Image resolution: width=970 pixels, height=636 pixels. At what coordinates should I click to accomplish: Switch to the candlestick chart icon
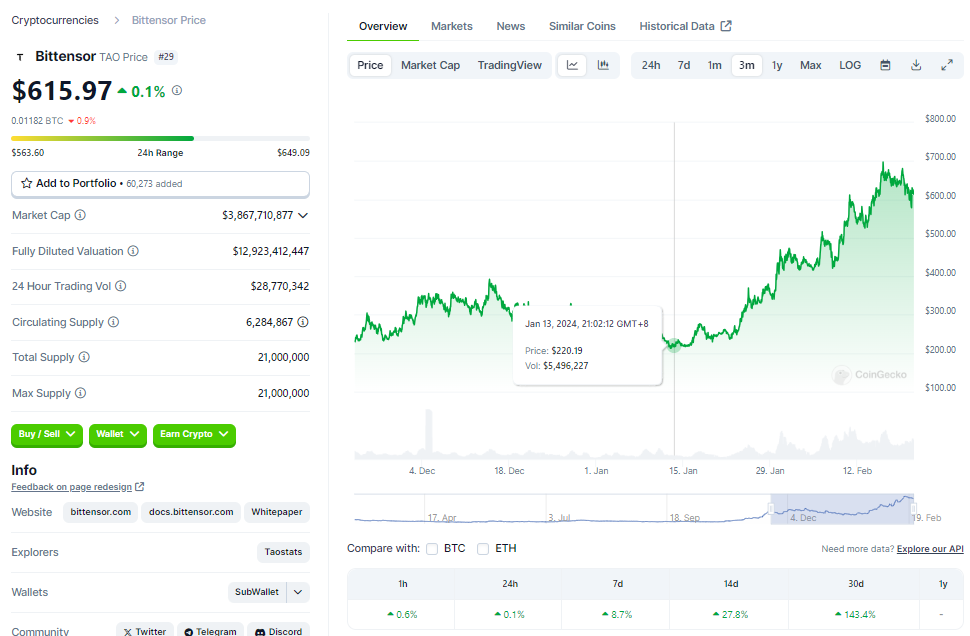point(603,65)
